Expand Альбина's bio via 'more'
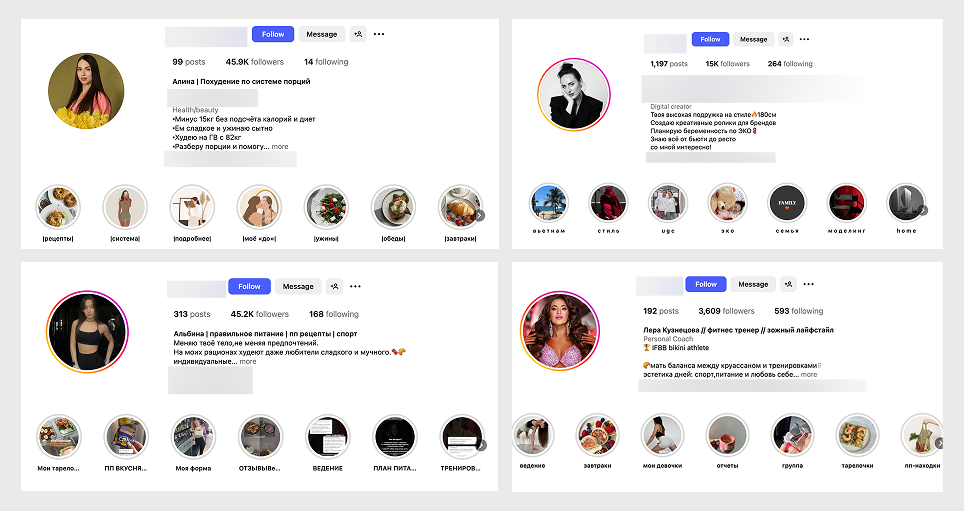 [x=248, y=362]
